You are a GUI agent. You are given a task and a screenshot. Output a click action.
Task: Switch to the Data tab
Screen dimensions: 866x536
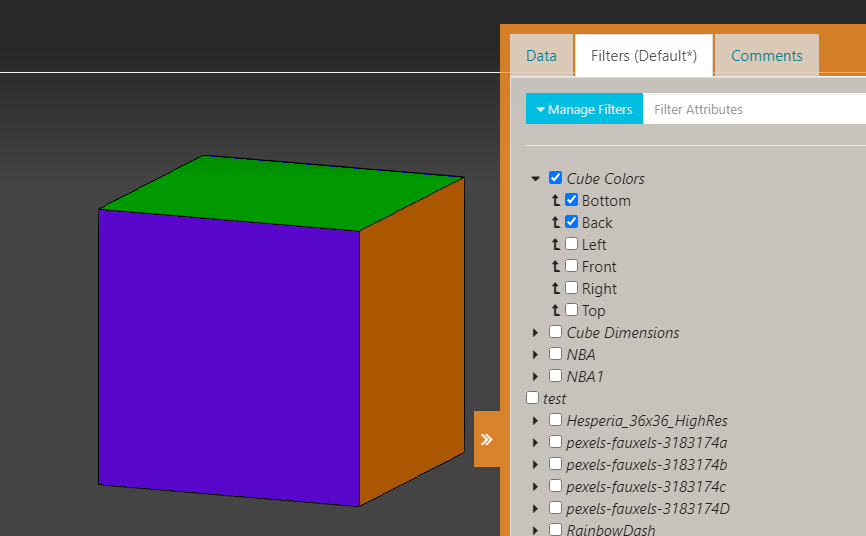tap(541, 55)
